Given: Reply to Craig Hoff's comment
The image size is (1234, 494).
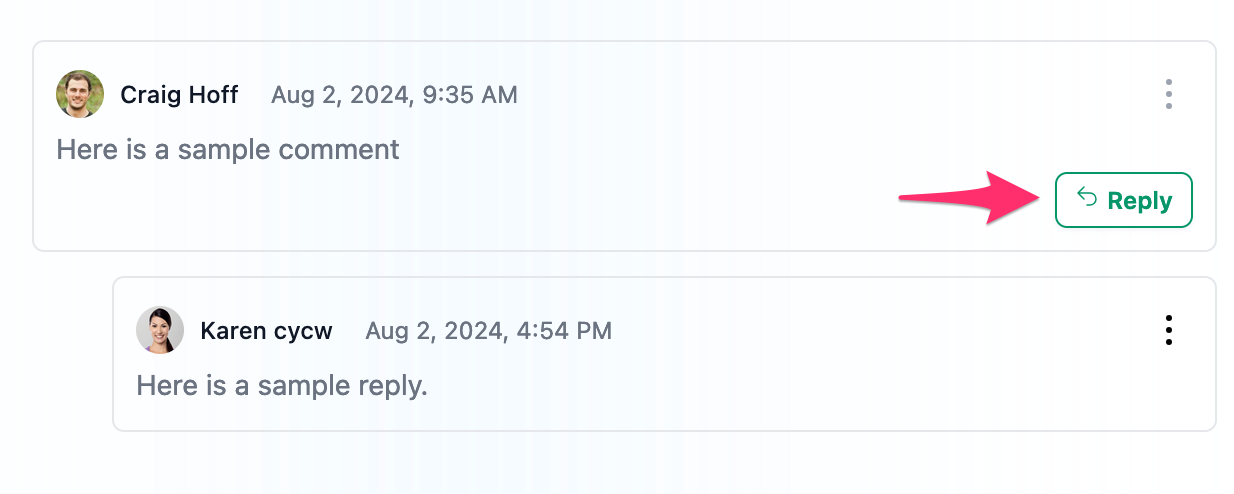Looking at the screenshot, I should point(1123,200).
